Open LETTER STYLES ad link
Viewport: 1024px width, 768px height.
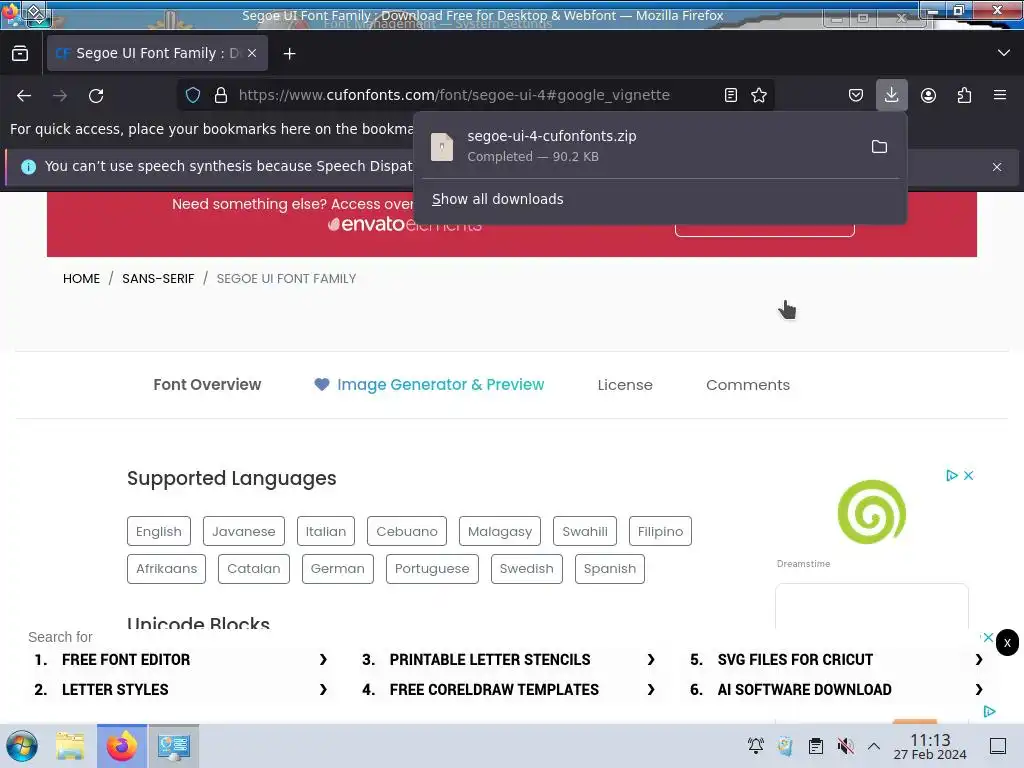click(181, 690)
